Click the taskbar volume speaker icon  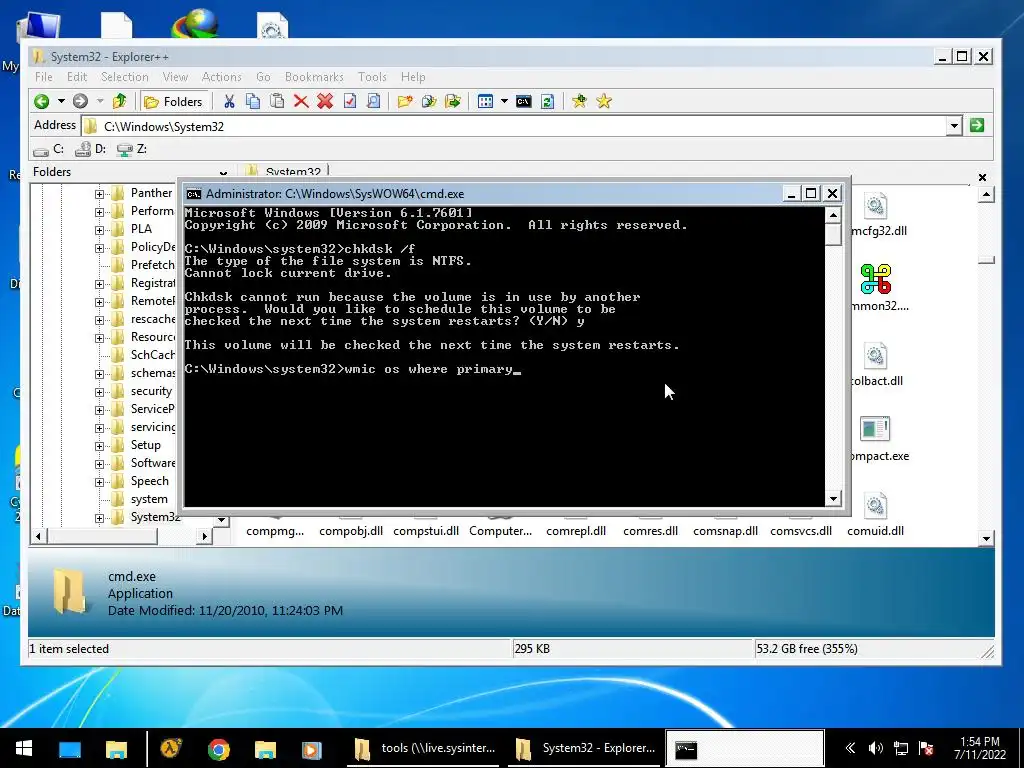tap(875, 748)
